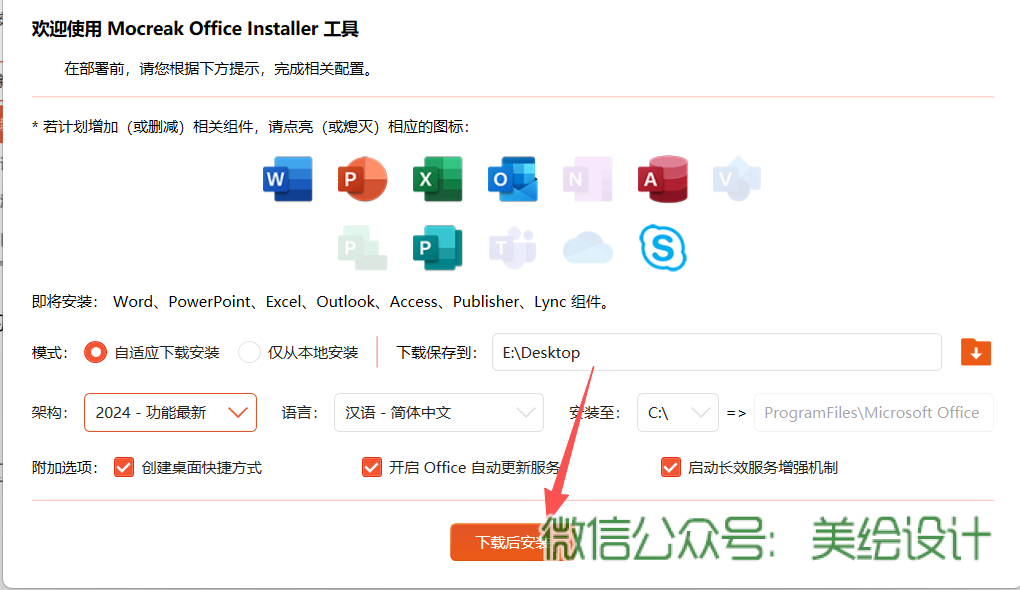This screenshot has height=590, width=1020.
Task: Toggle the Outlook component icon
Action: pyautogui.click(x=512, y=179)
